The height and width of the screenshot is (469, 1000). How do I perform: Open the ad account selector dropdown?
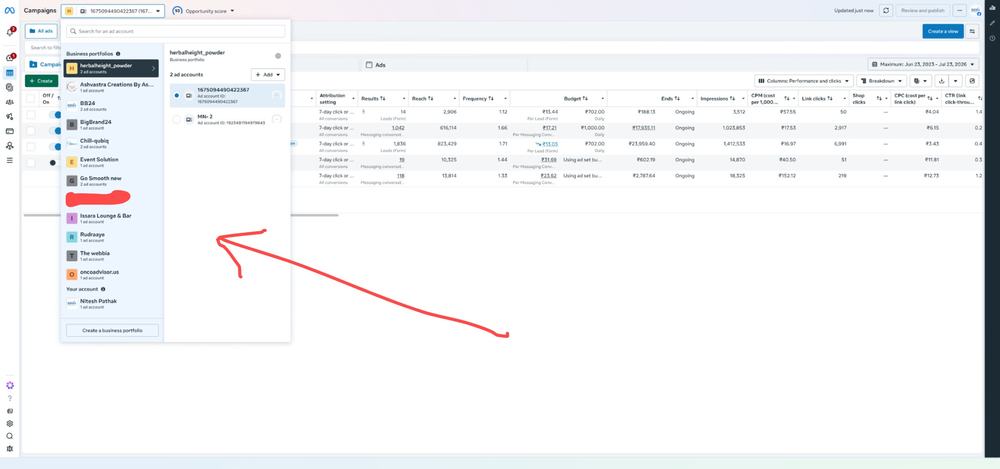[113, 11]
